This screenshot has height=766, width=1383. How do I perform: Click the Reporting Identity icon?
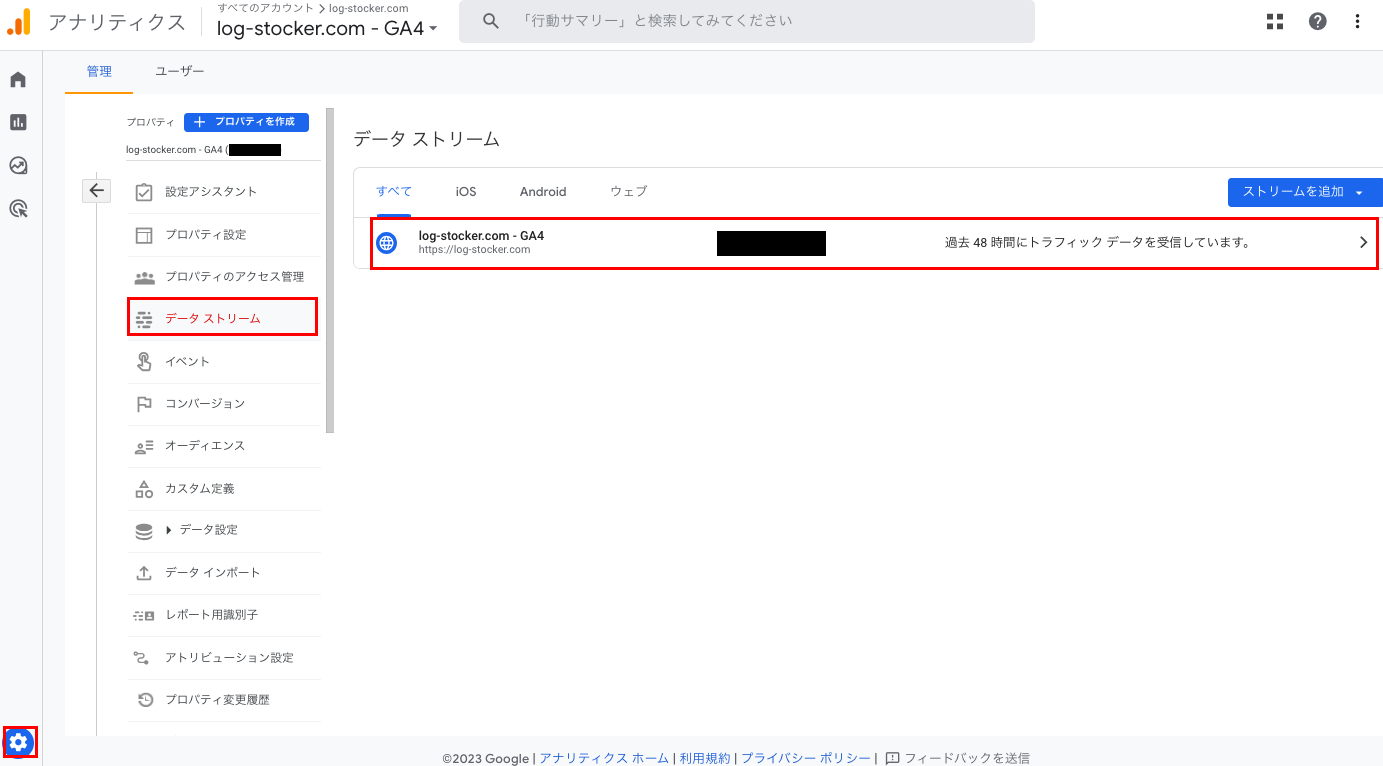point(144,616)
